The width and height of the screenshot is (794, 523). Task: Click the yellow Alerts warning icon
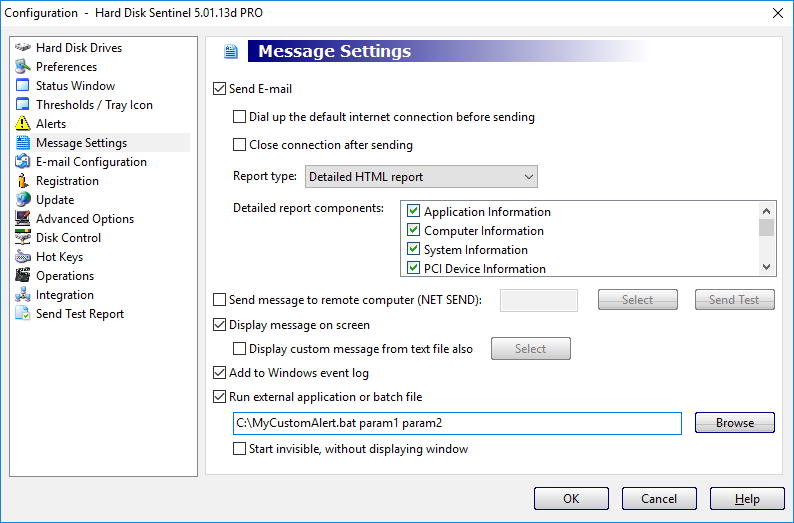(x=23, y=123)
